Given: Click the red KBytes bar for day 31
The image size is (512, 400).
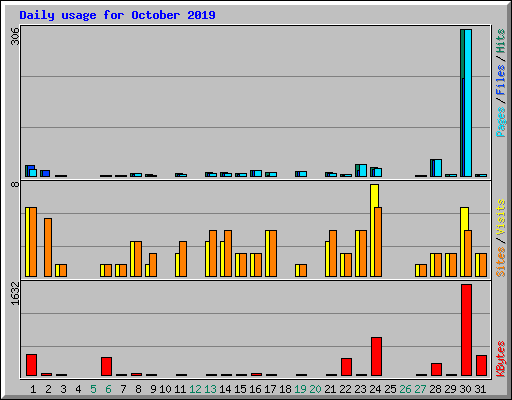Looking at the screenshot, I should 481,366.
